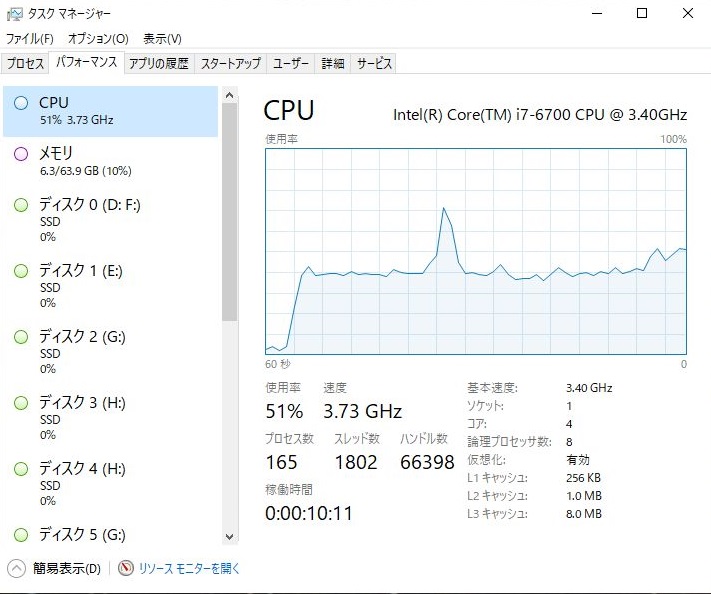
Task: Click the green ディスク 3 (H:) circle icon
Action: (x=21, y=403)
